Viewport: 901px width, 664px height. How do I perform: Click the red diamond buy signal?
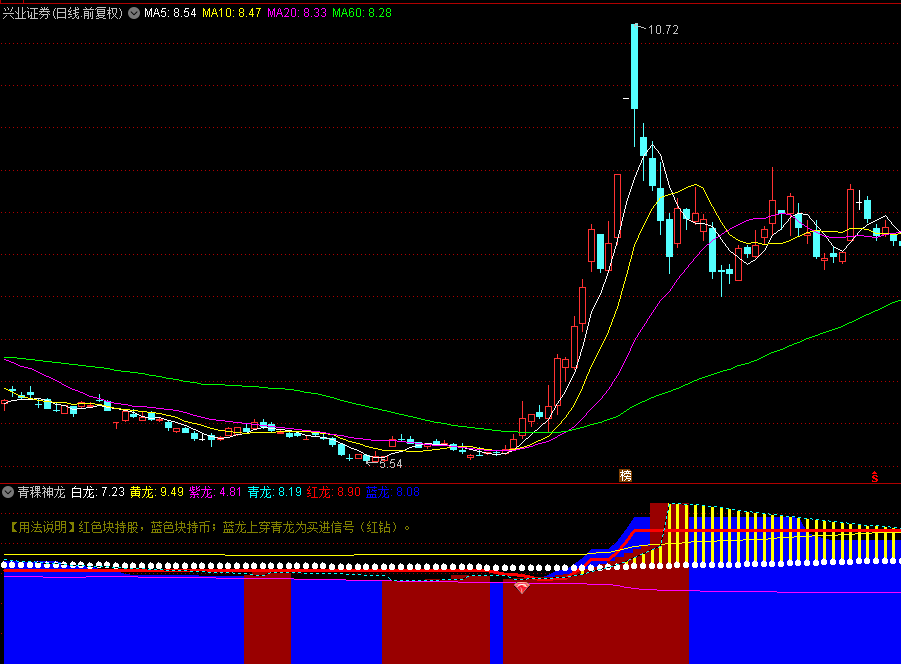click(522, 588)
